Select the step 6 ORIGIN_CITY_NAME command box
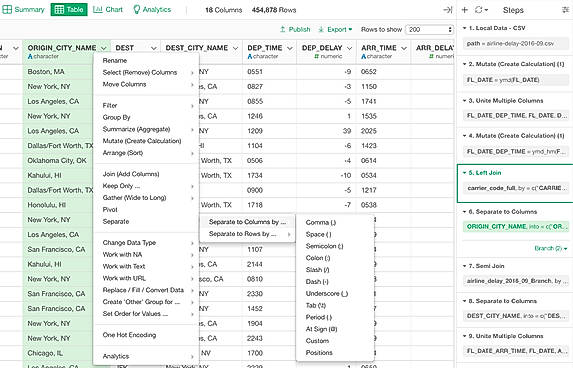Screen dimensions: 573x368 click(516, 227)
